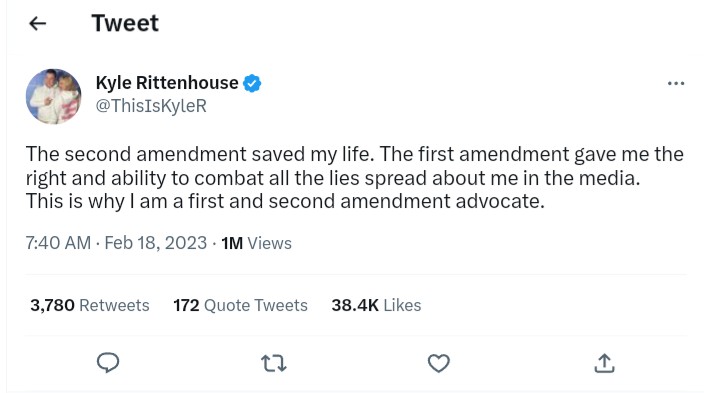Retweet using the circular arrows icon
This screenshot has height=393, width=704.
click(x=273, y=363)
